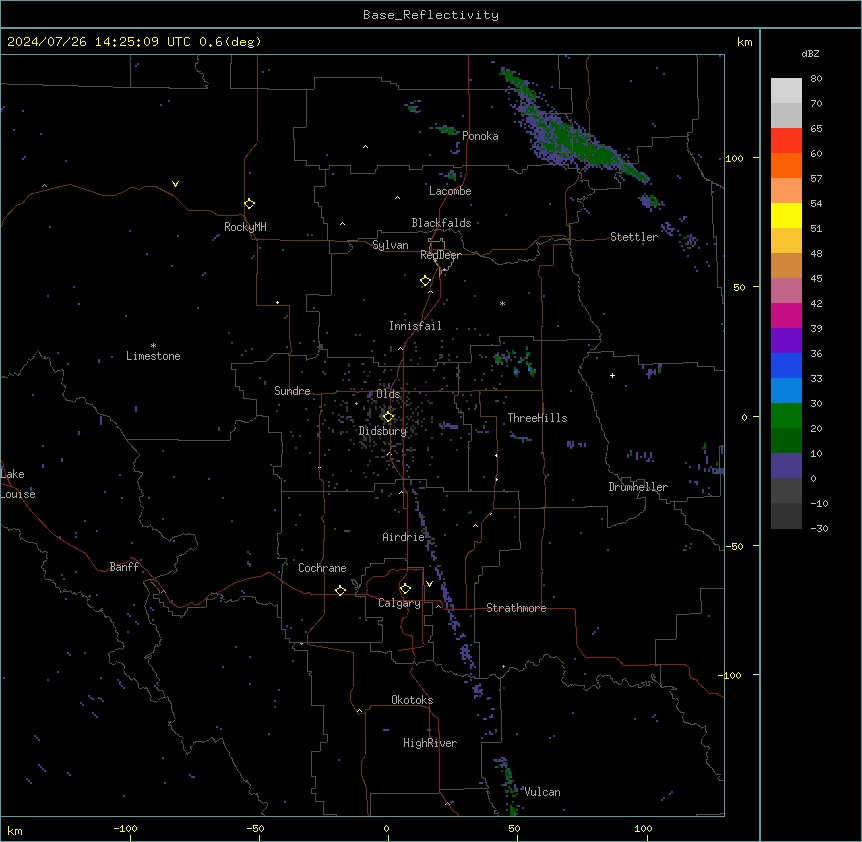Image resolution: width=862 pixels, height=842 pixels.
Task: Pick the purple 36-39 dBZ legend swatch
Action: pyautogui.click(x=786, y=341)
